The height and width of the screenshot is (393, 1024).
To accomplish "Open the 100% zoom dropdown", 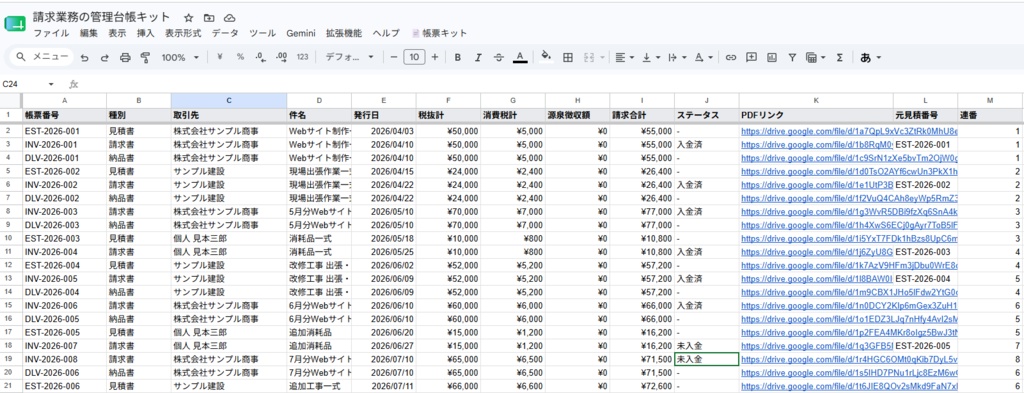I will tap(180, 57).
